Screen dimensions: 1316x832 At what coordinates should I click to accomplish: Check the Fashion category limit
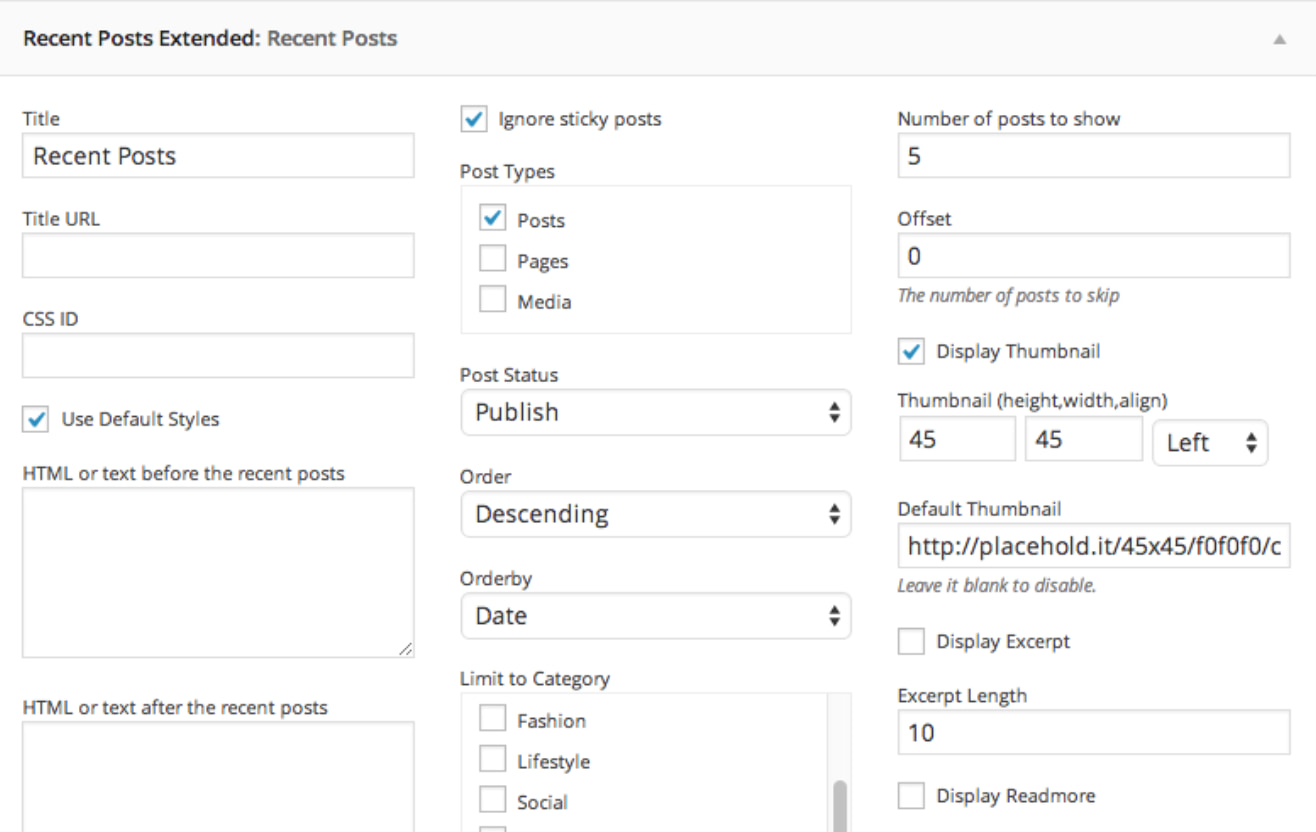pos(492,718)
